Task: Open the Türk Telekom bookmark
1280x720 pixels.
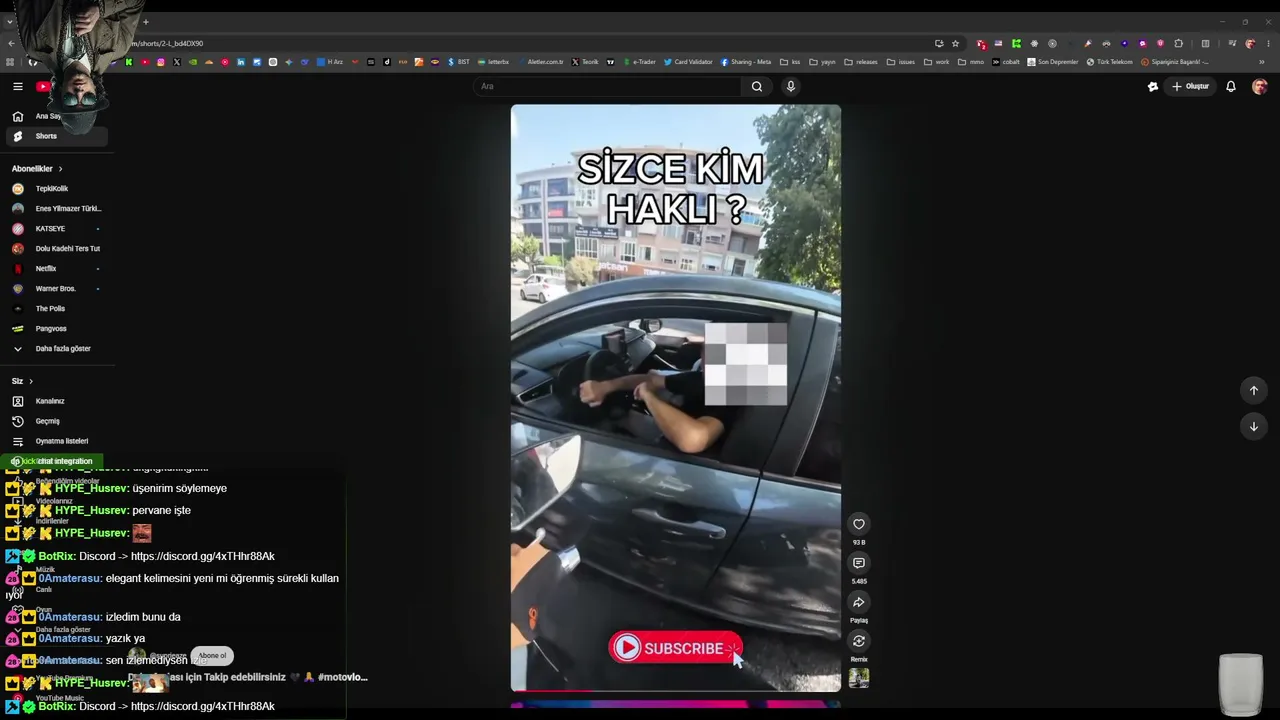Action: click(x=1110, y=62)
